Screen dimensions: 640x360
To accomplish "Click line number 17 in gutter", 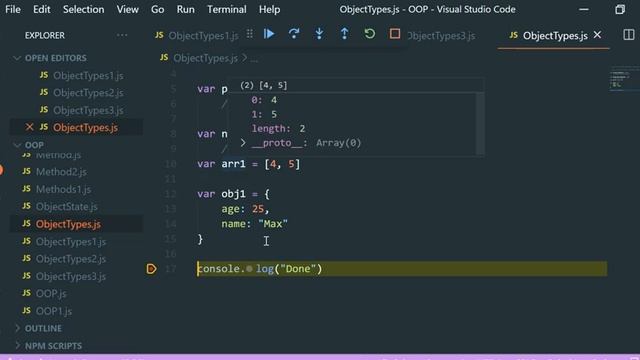I will pos(171,269).
